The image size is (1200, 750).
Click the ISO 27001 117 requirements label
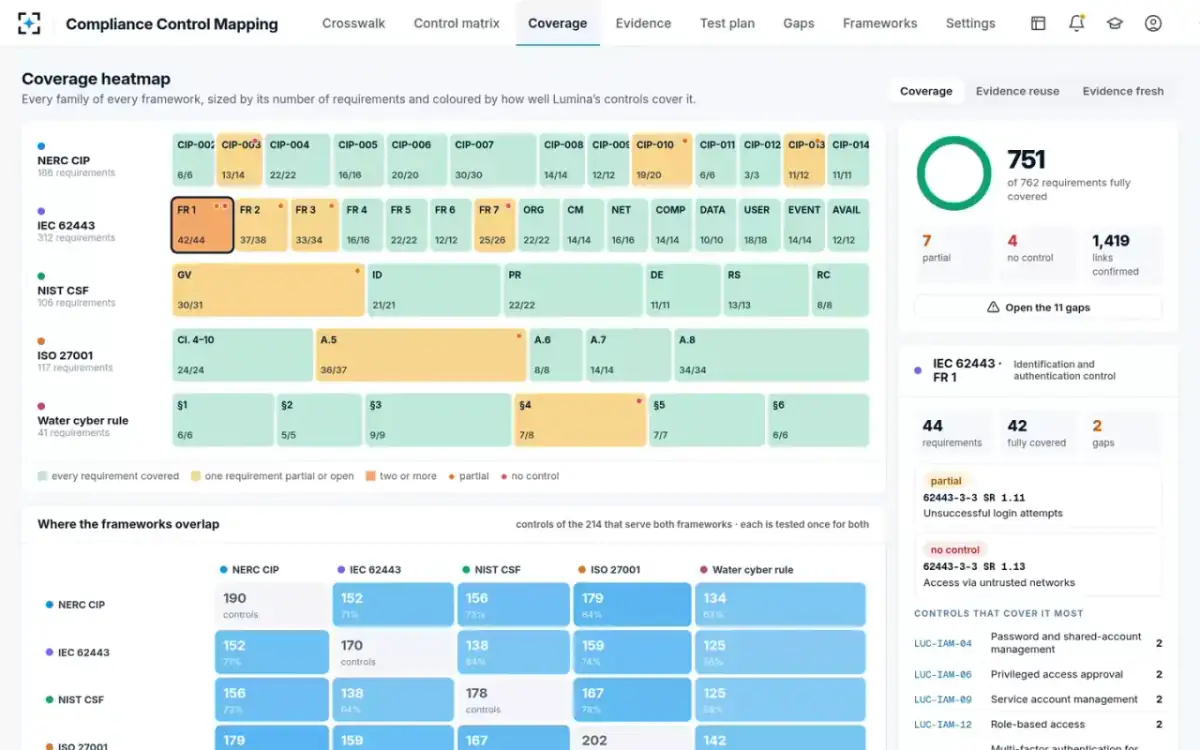click(x=75, y=368)
